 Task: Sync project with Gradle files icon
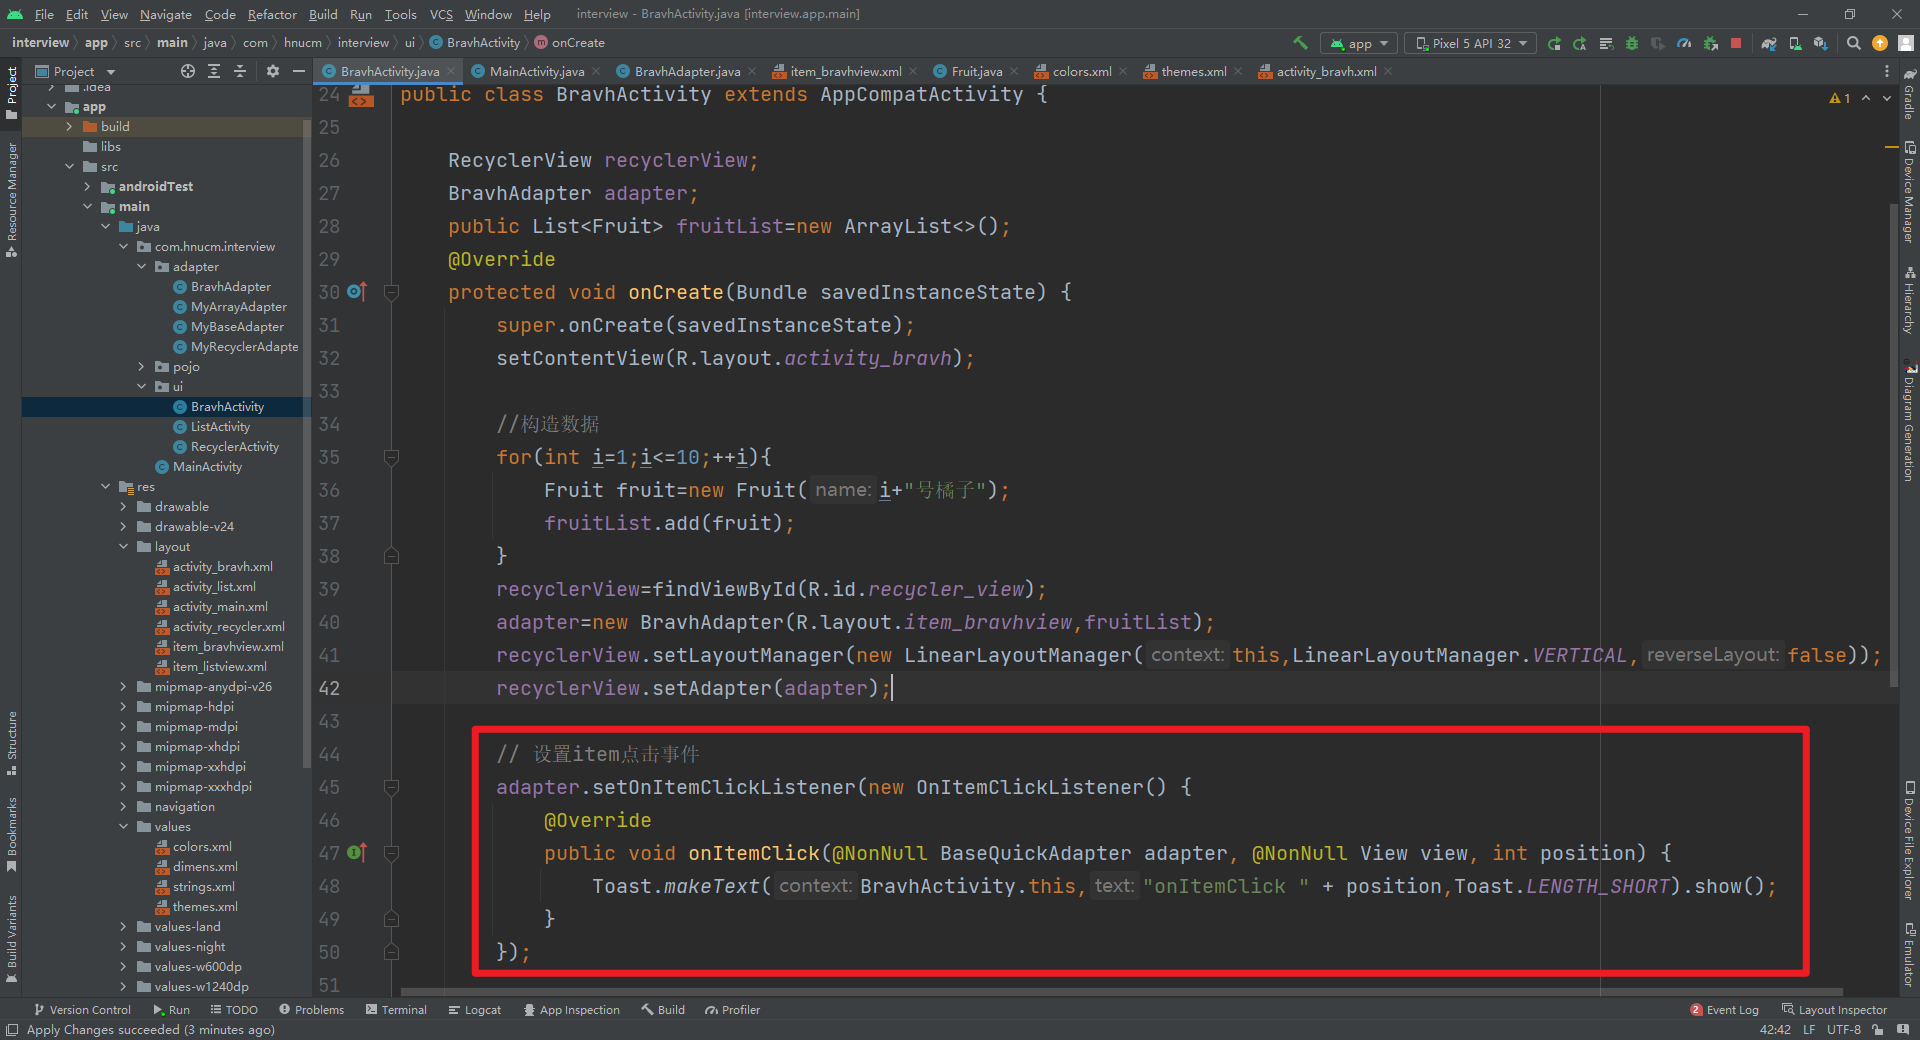[x=1769, y=43]
